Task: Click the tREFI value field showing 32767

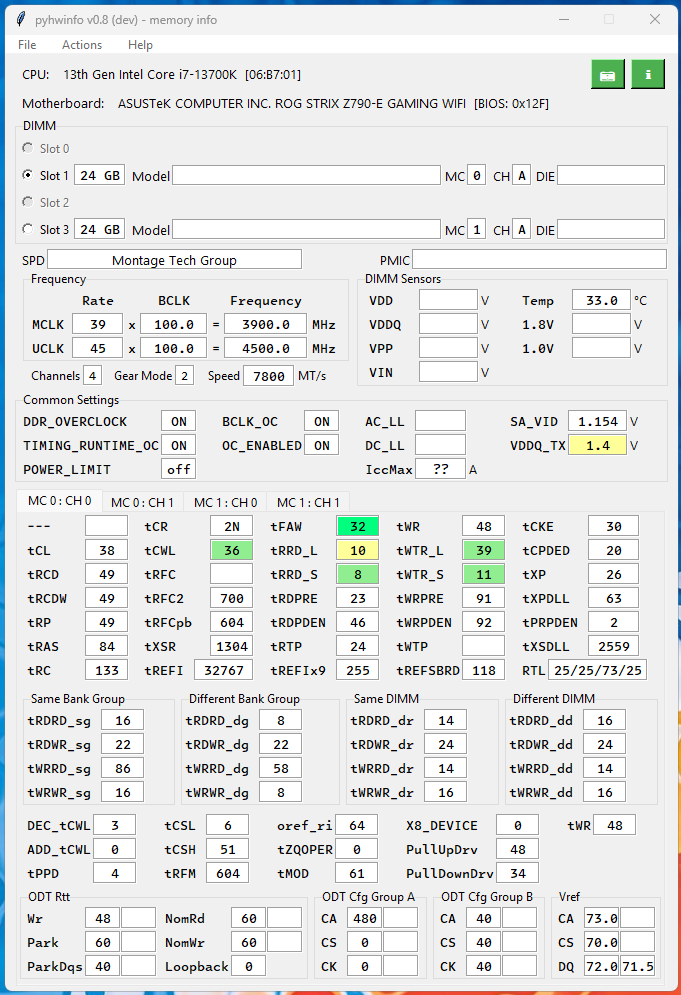Action: click(x=222, y=670)
